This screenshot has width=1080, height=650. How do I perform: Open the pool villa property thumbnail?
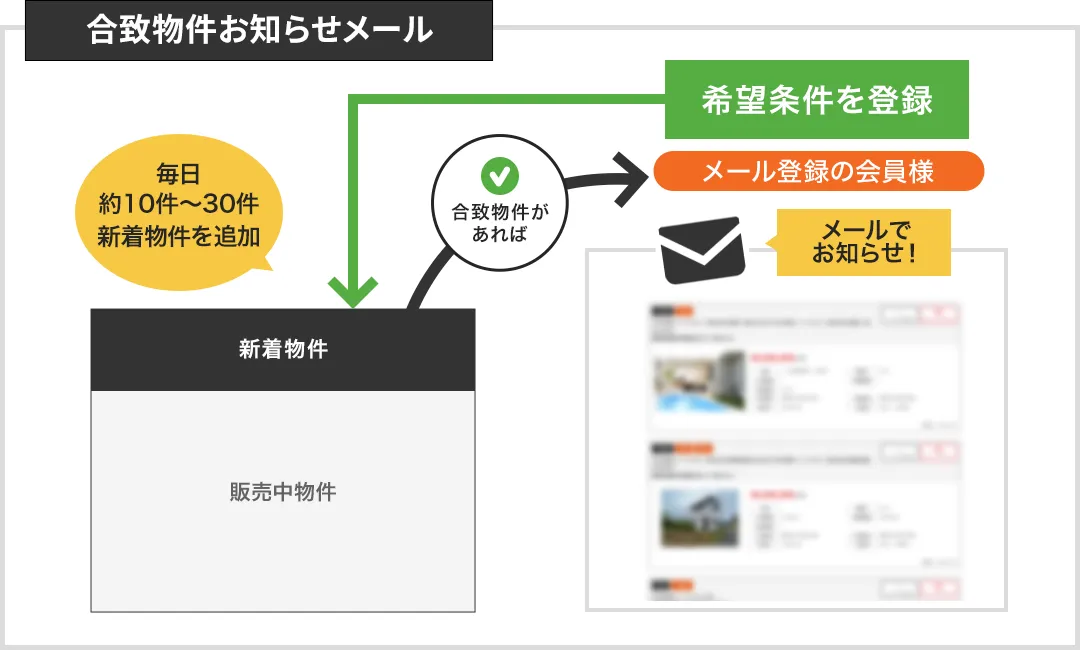click(699, 381)
